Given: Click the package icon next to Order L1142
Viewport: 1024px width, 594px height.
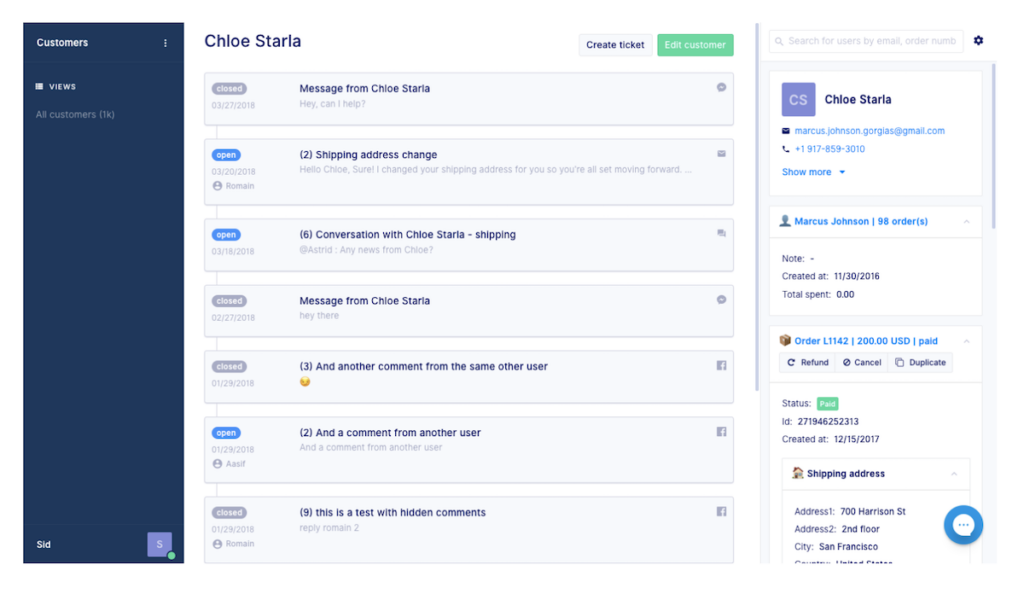Looking at the screenshot, I should 785,341.
